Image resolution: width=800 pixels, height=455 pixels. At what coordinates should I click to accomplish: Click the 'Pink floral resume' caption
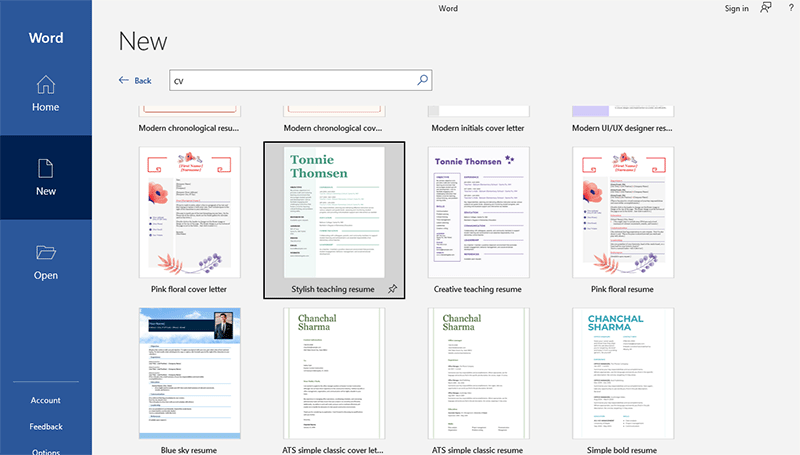622,289
